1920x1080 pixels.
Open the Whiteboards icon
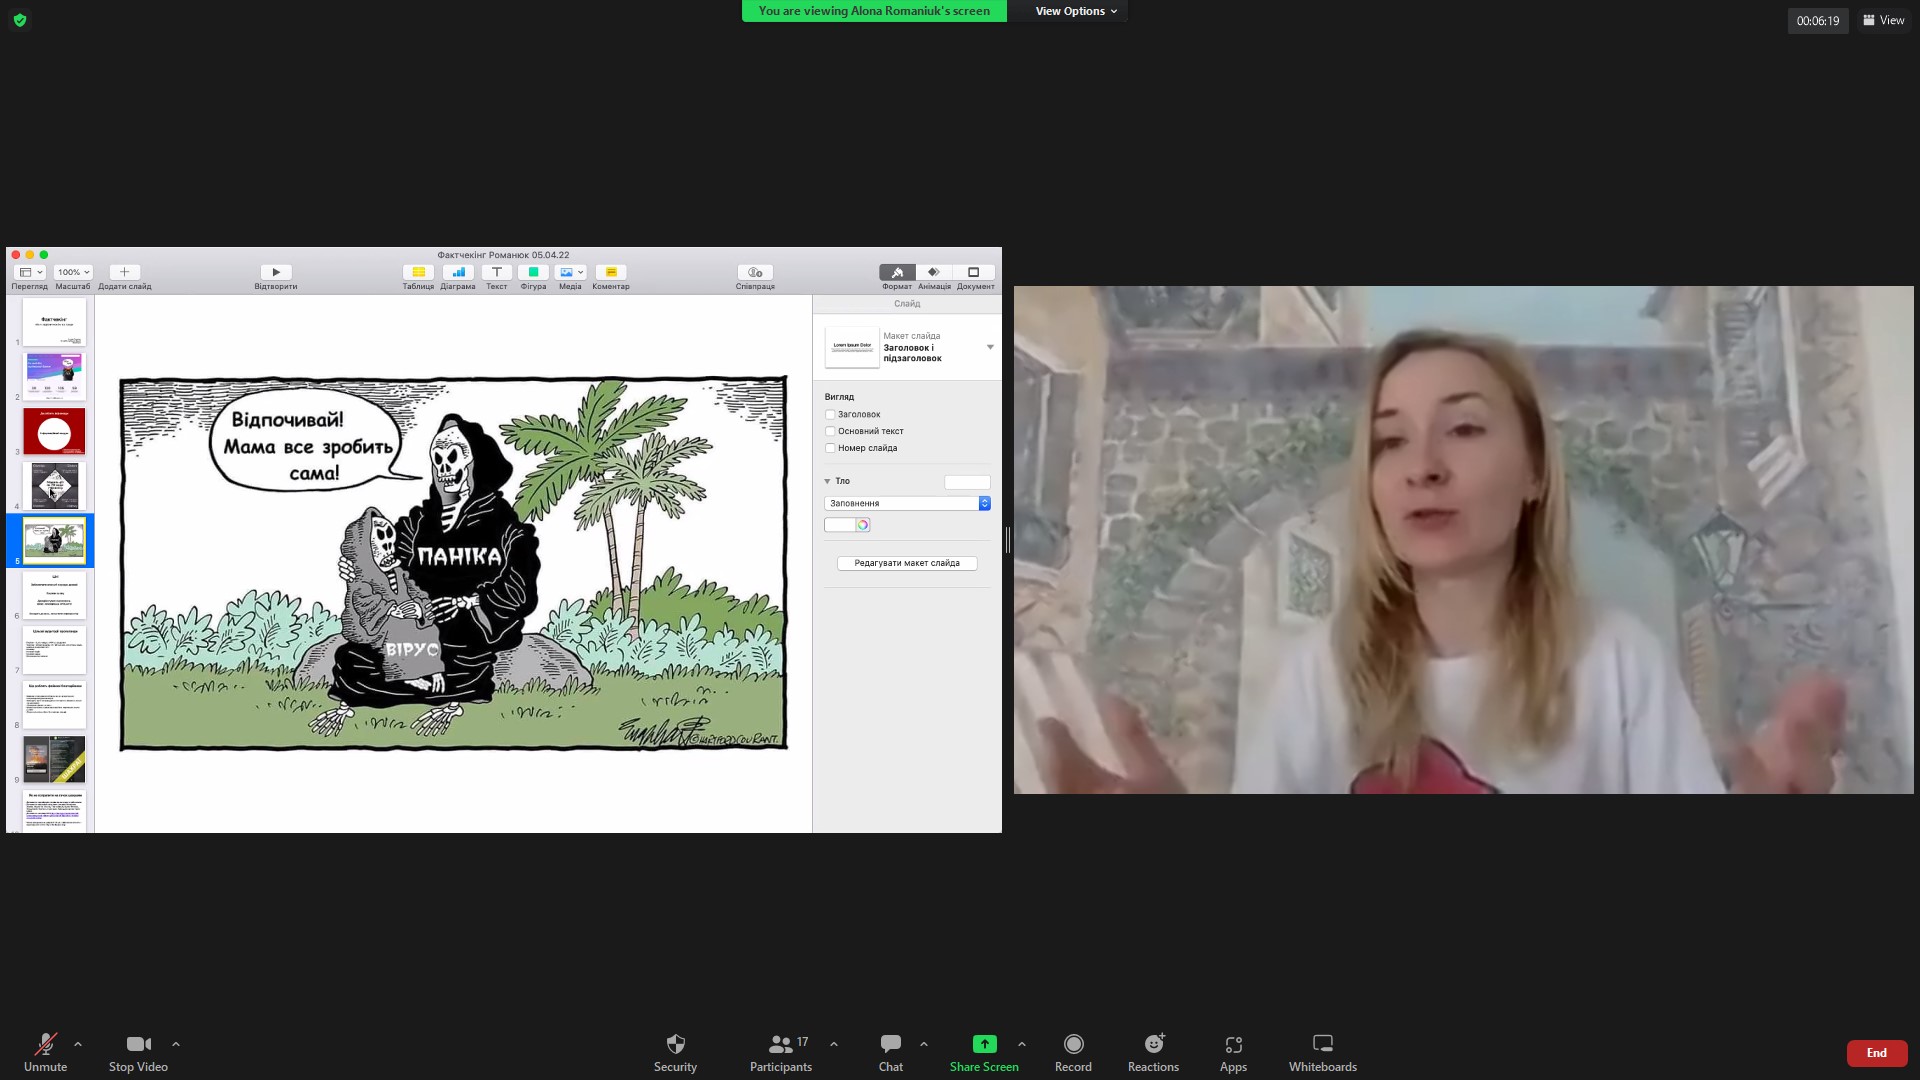point(1322,1044)
